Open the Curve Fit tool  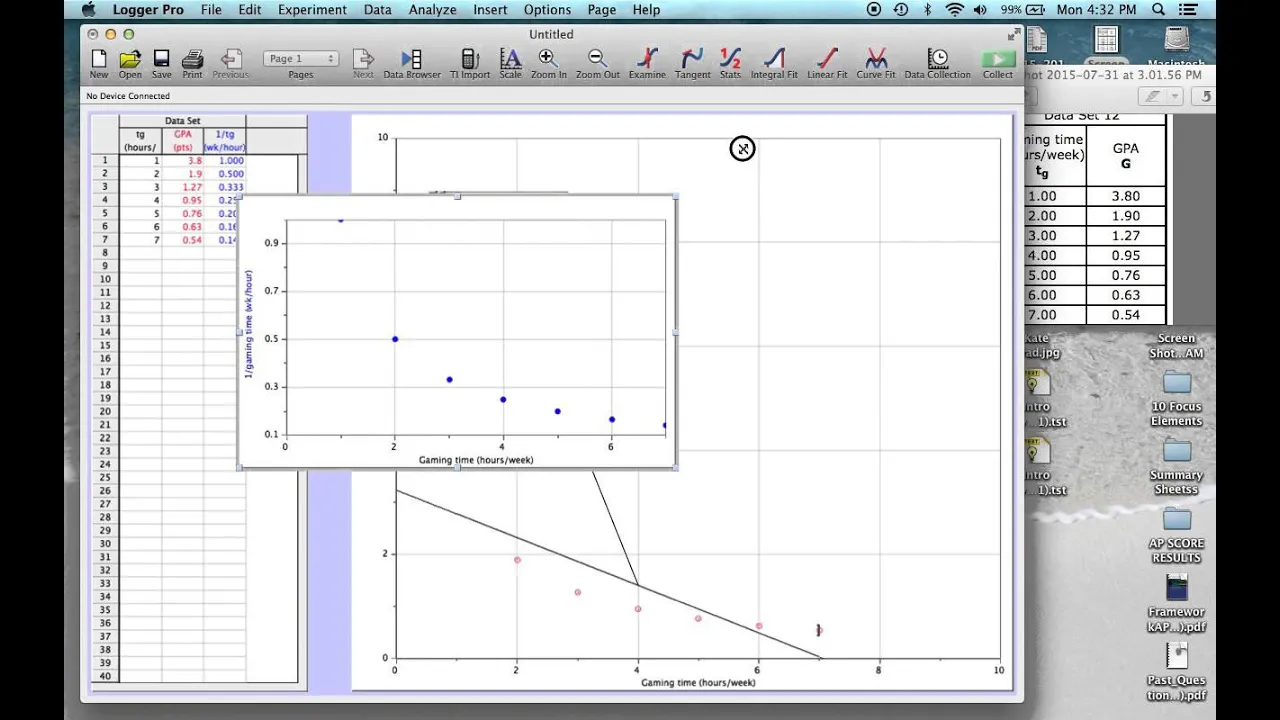[x=876, y=64]
